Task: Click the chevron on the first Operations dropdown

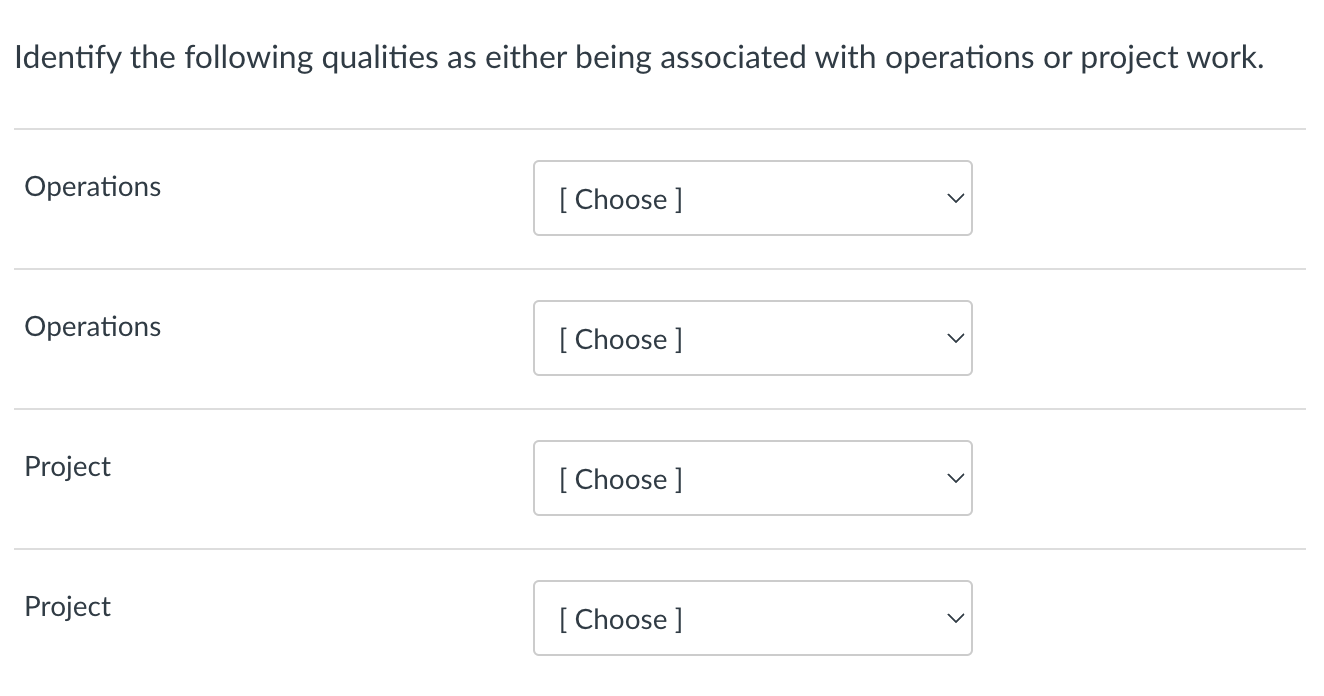Action: tap(955, 198)
